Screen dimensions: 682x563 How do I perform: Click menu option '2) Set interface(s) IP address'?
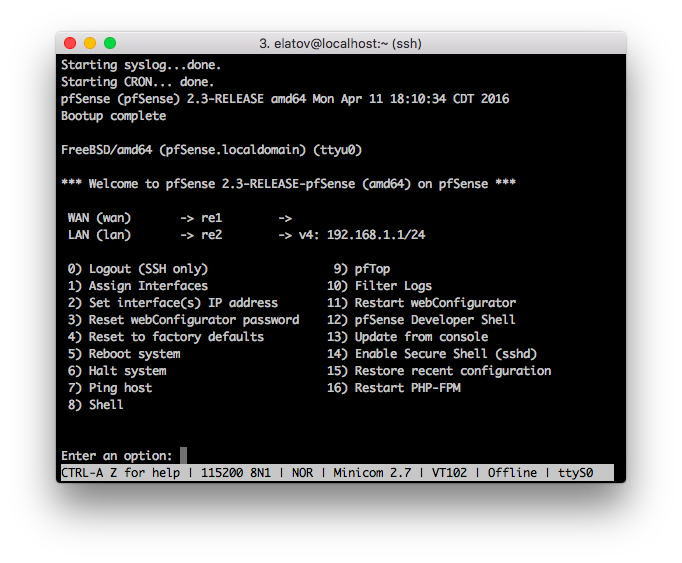[173, 303]
